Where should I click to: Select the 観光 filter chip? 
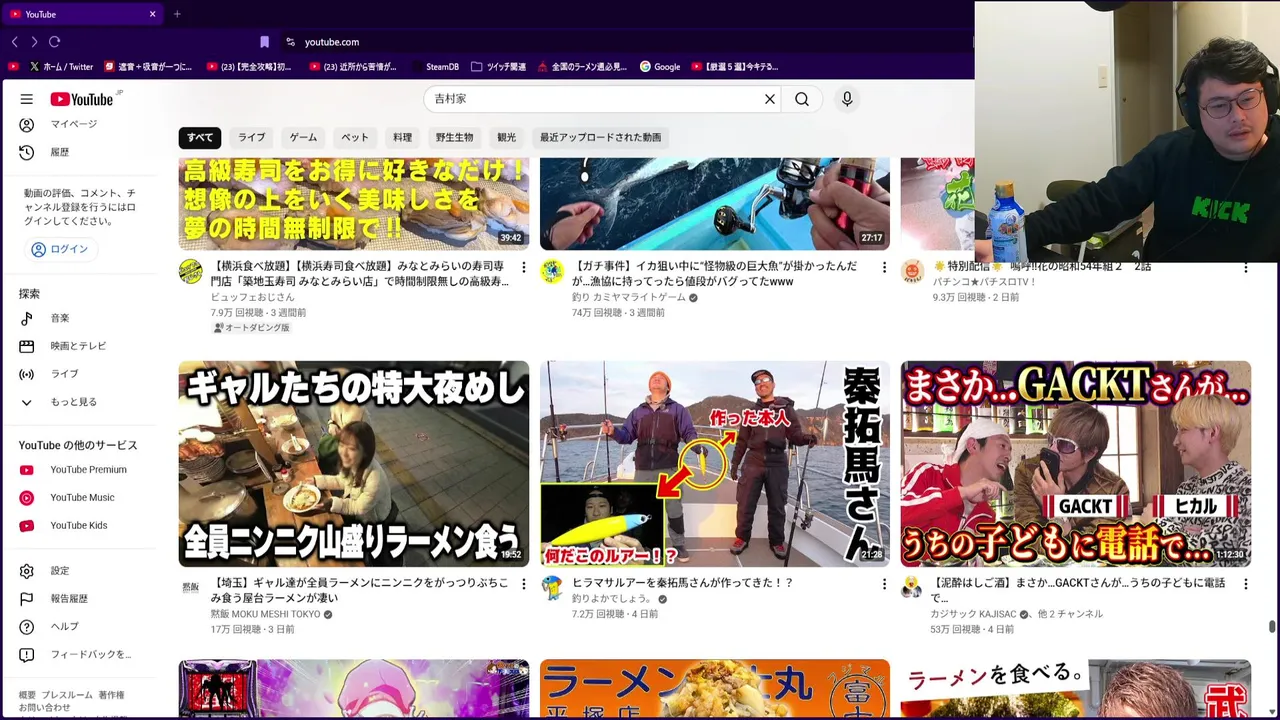point(507,138)
